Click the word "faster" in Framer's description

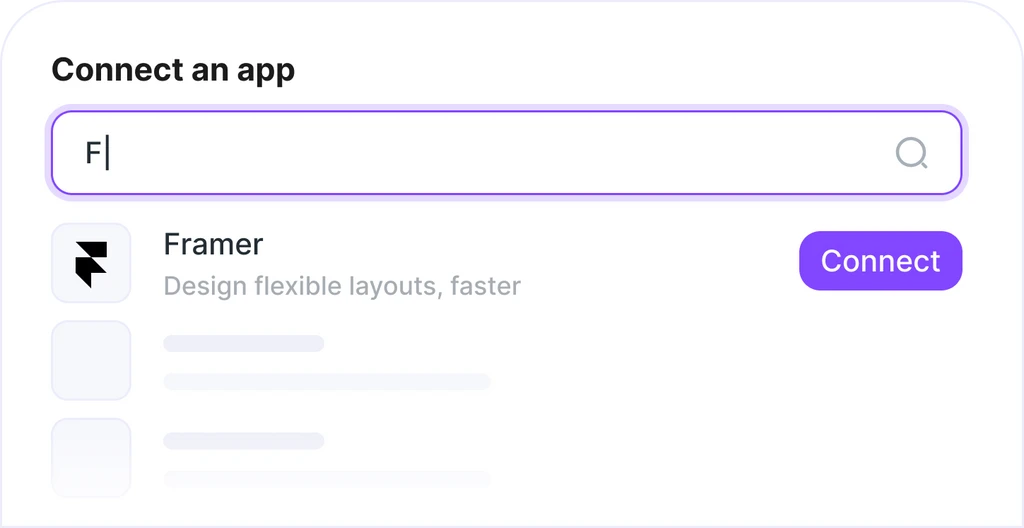coord(485,286)
